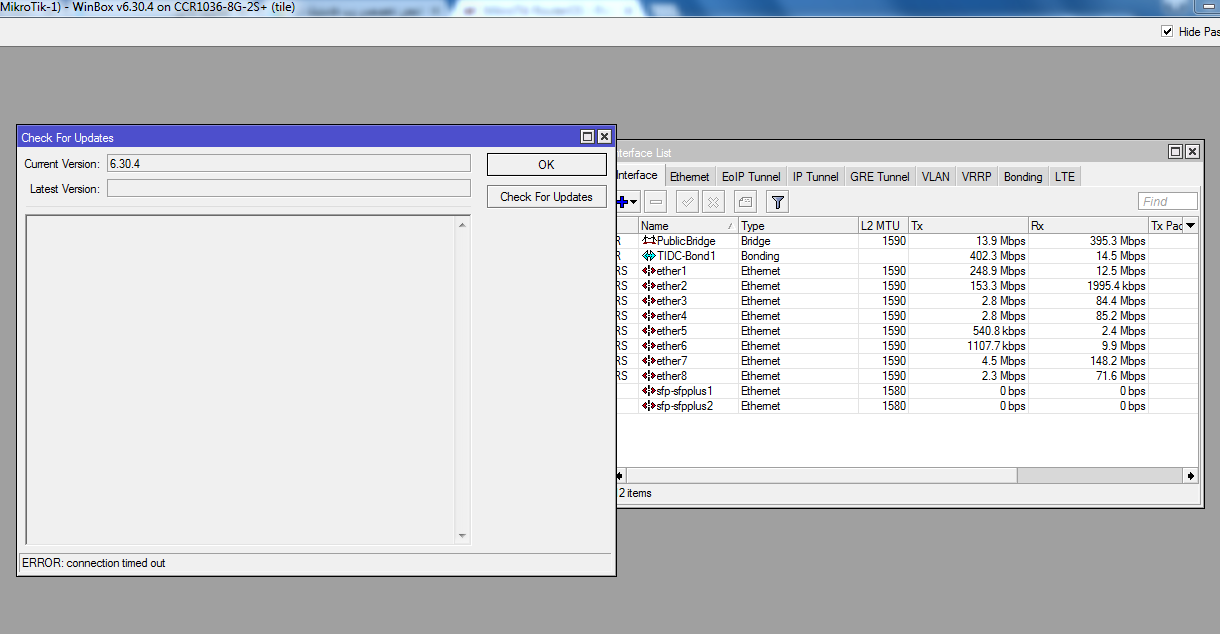Click the changelog scrollbar down arrow
The height and width of the screenshot is (634, 1220).
462,536
